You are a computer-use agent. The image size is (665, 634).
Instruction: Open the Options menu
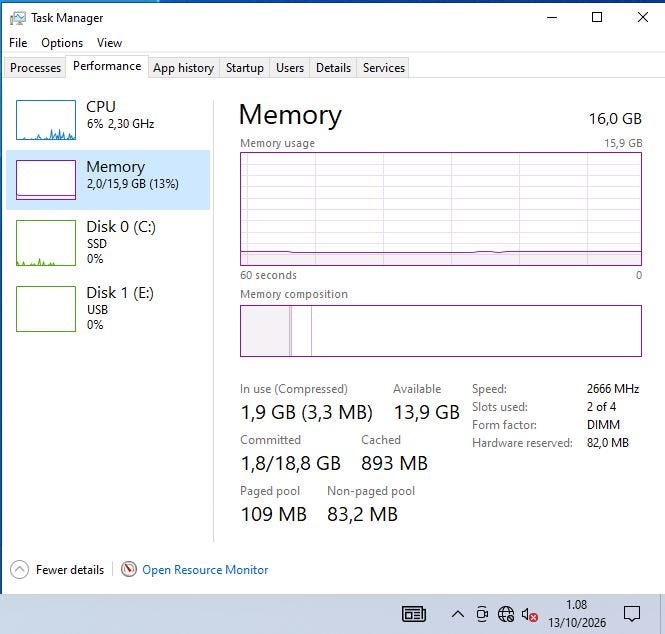click(x=62, y=43)
